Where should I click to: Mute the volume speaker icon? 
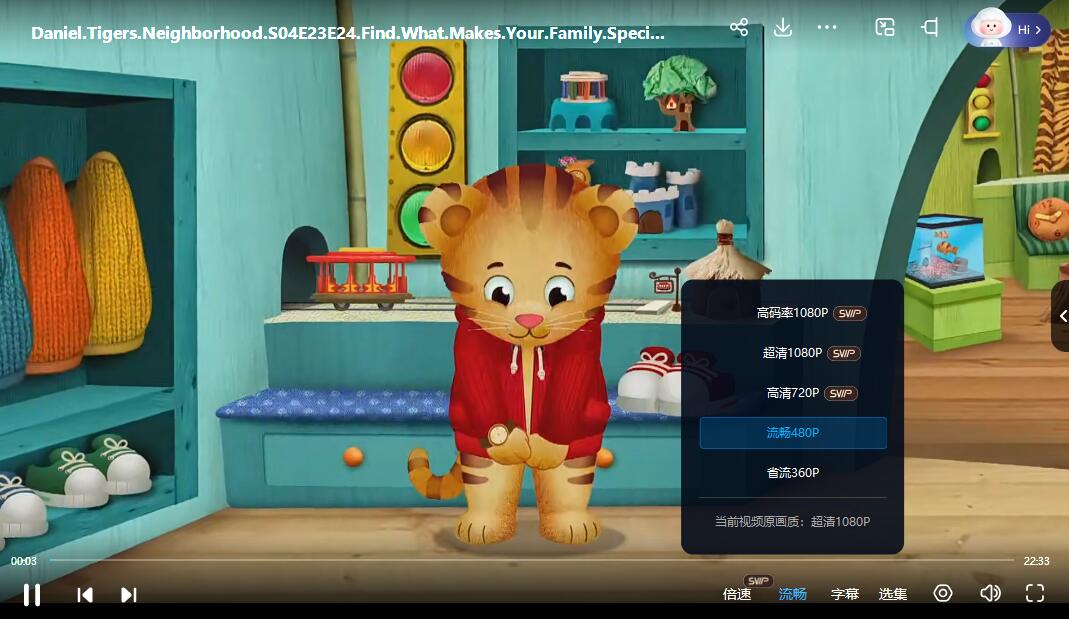coord(990,593)
